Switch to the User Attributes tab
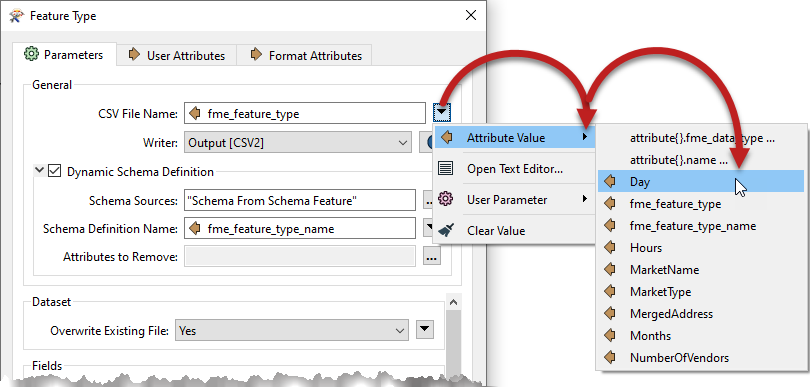 [x=177, y=55]
